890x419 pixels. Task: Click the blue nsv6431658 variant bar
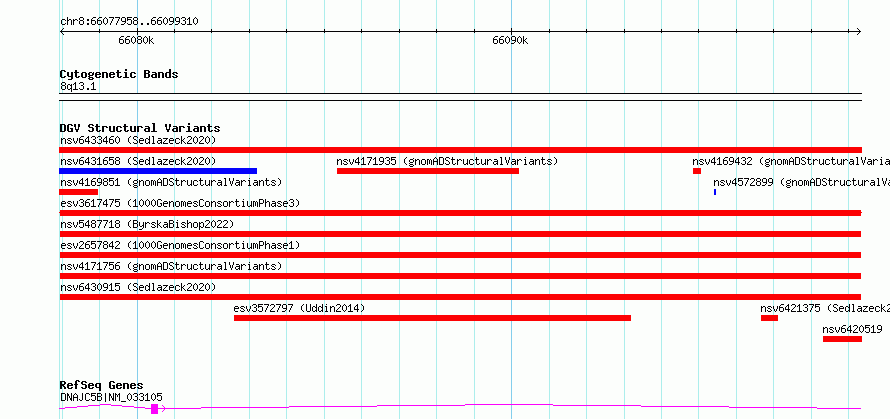tap(158, 171)
